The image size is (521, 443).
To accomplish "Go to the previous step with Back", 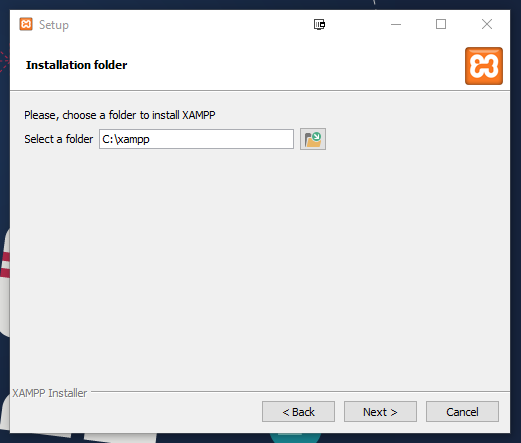I will coord(298,412).
